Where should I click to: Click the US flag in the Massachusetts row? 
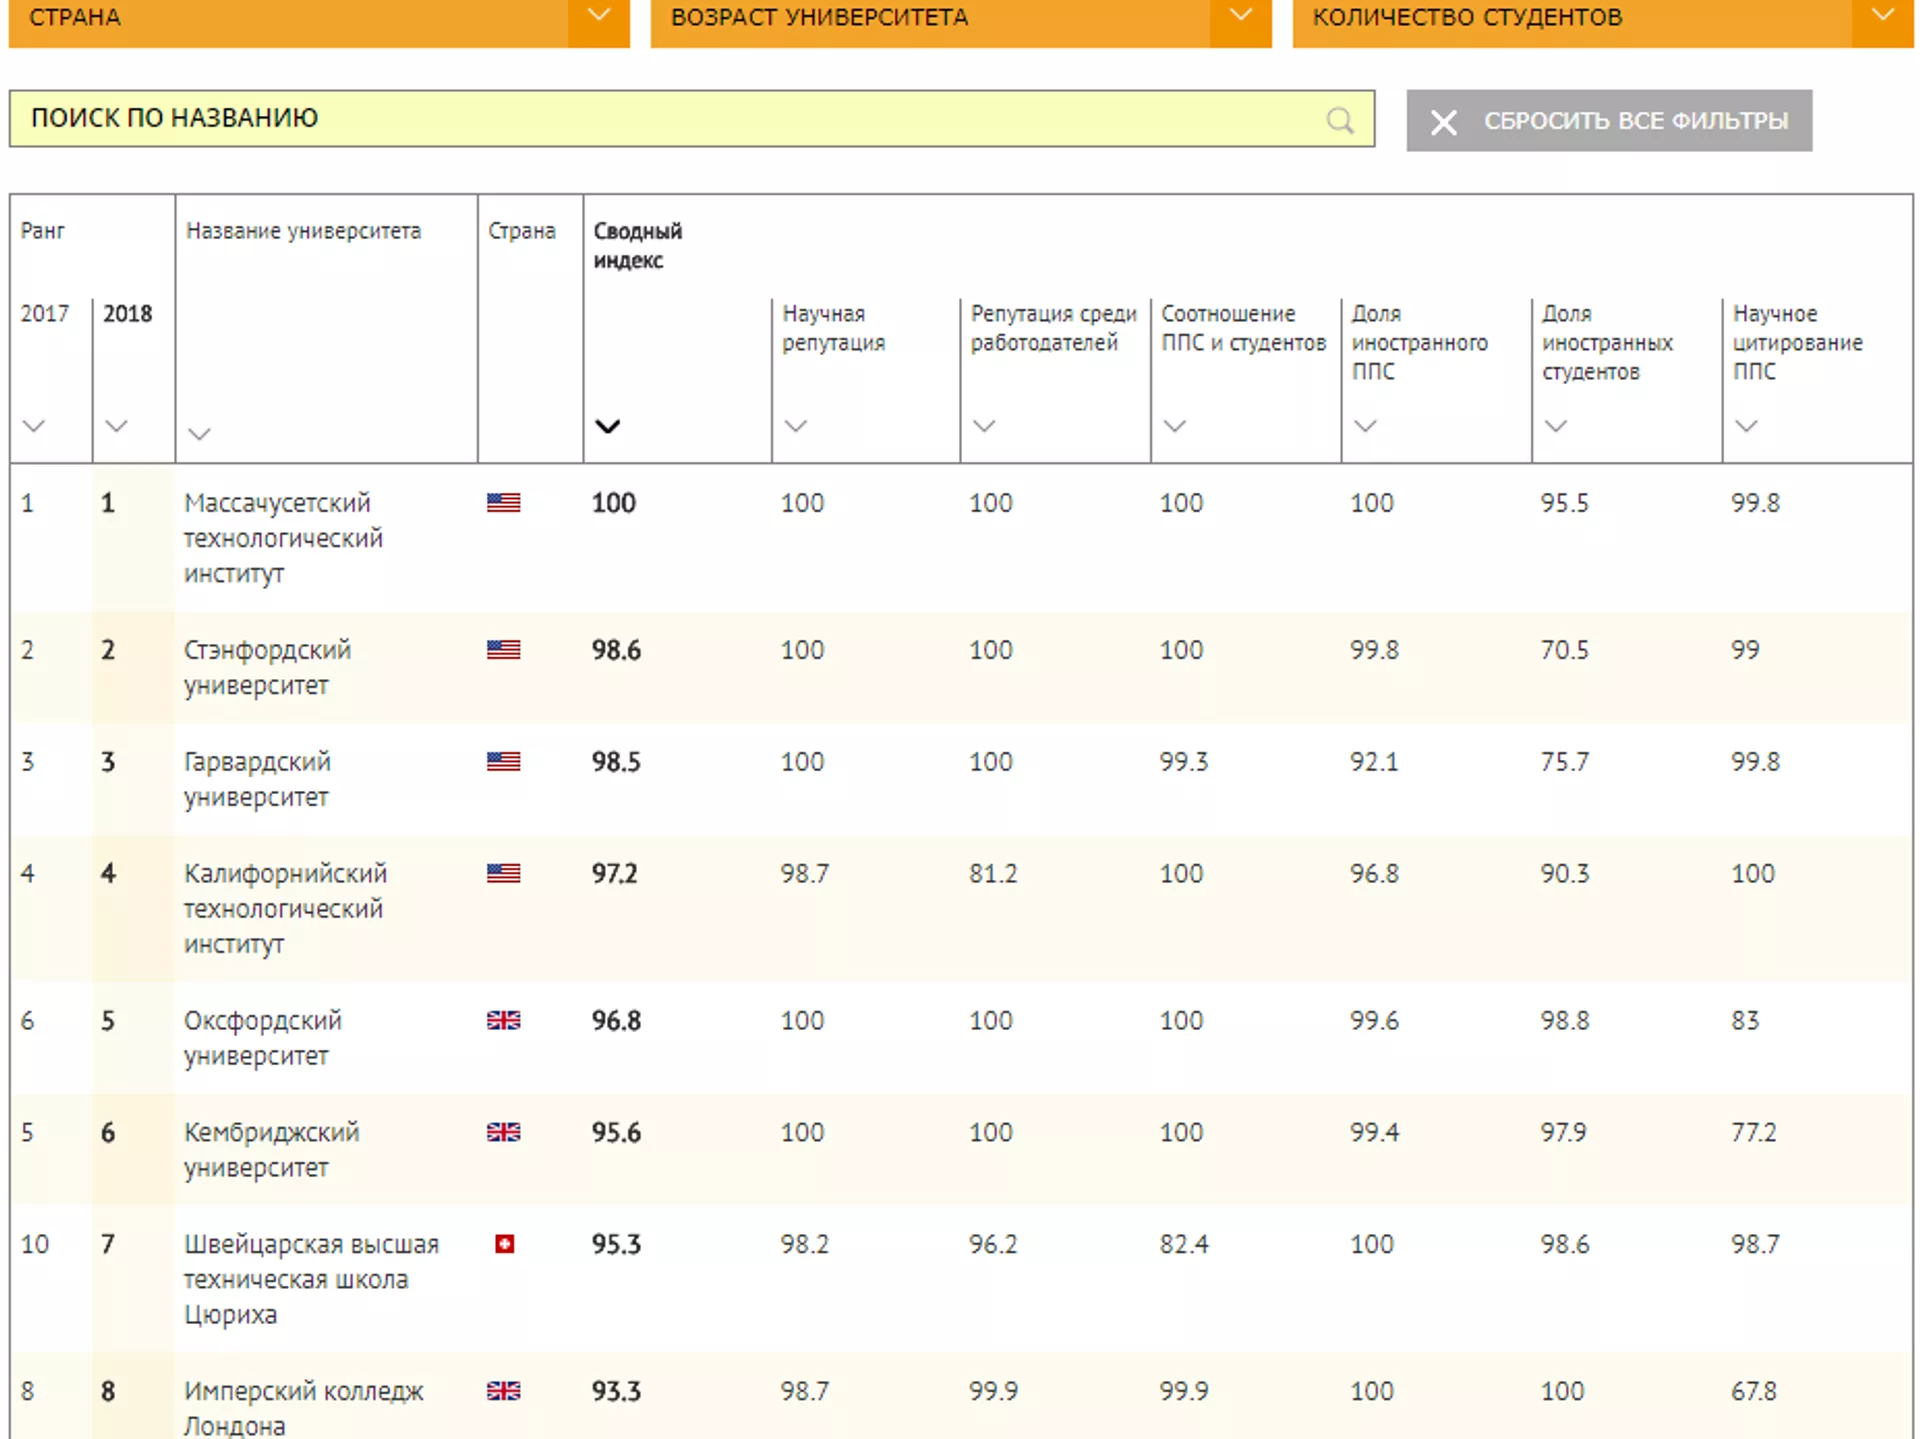[x=504, y=503]
